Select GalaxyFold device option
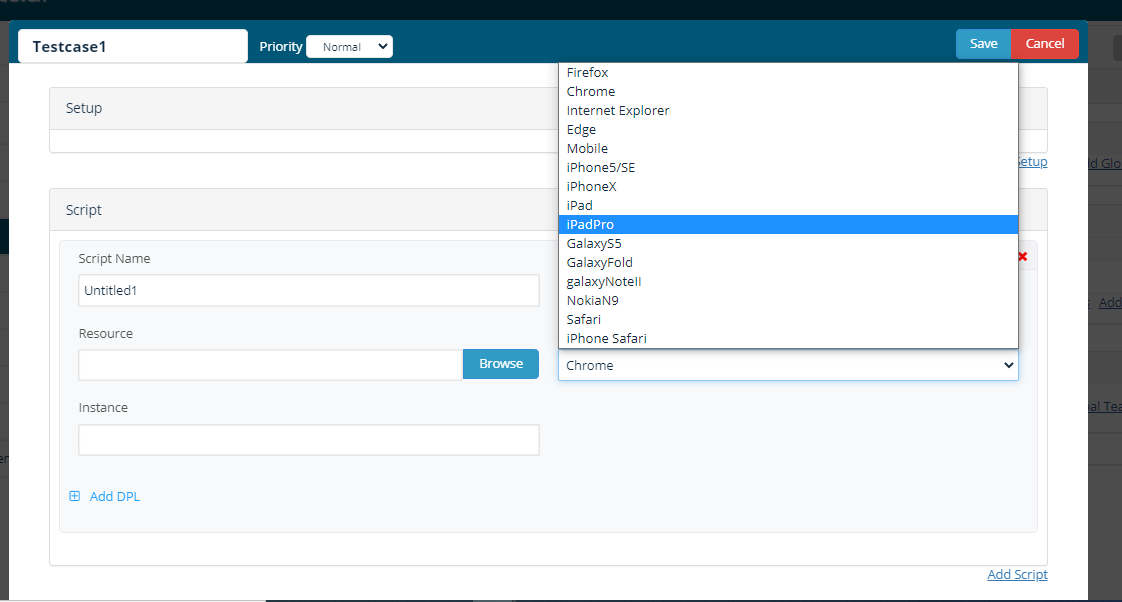Viewport: 1122px width, 602px height. click(788, 262)
